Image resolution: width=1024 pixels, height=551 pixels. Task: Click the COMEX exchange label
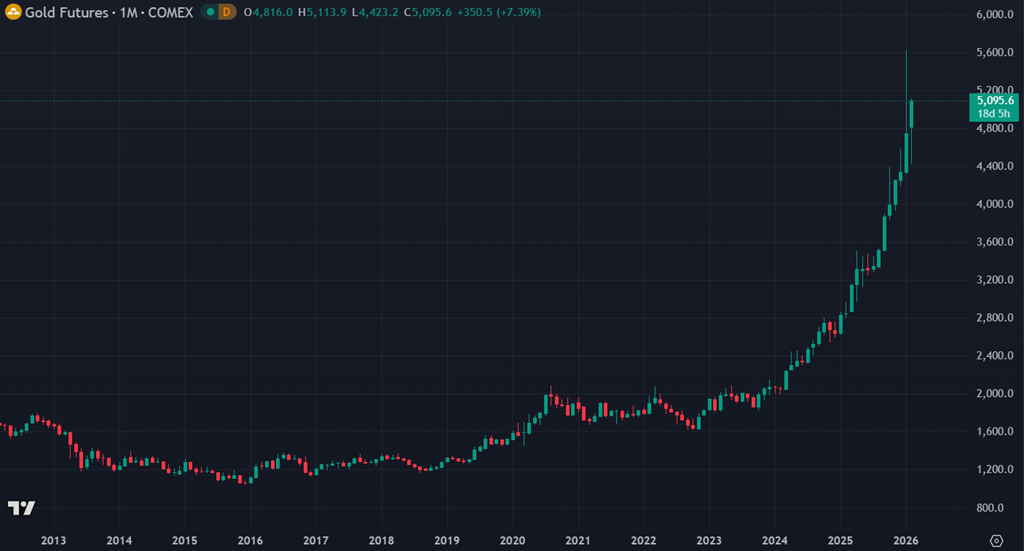click(169, 12)
